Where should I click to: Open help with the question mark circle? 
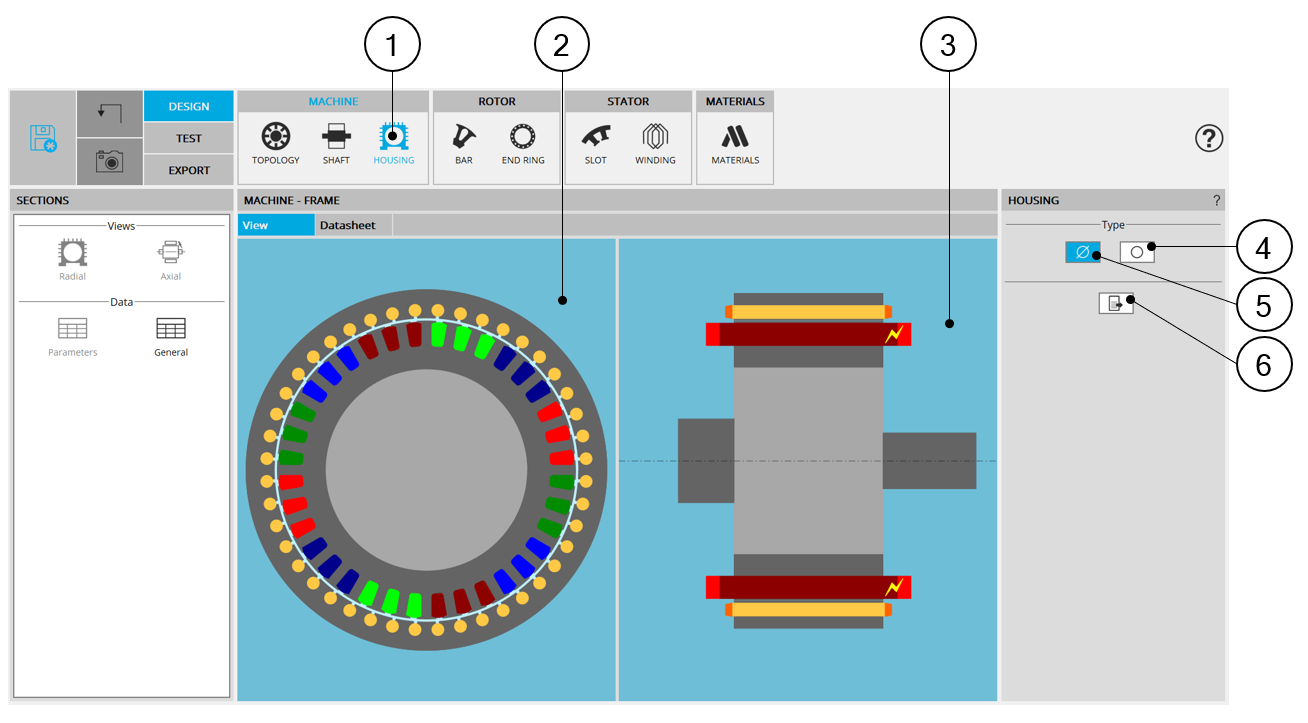pos(1209,139)
